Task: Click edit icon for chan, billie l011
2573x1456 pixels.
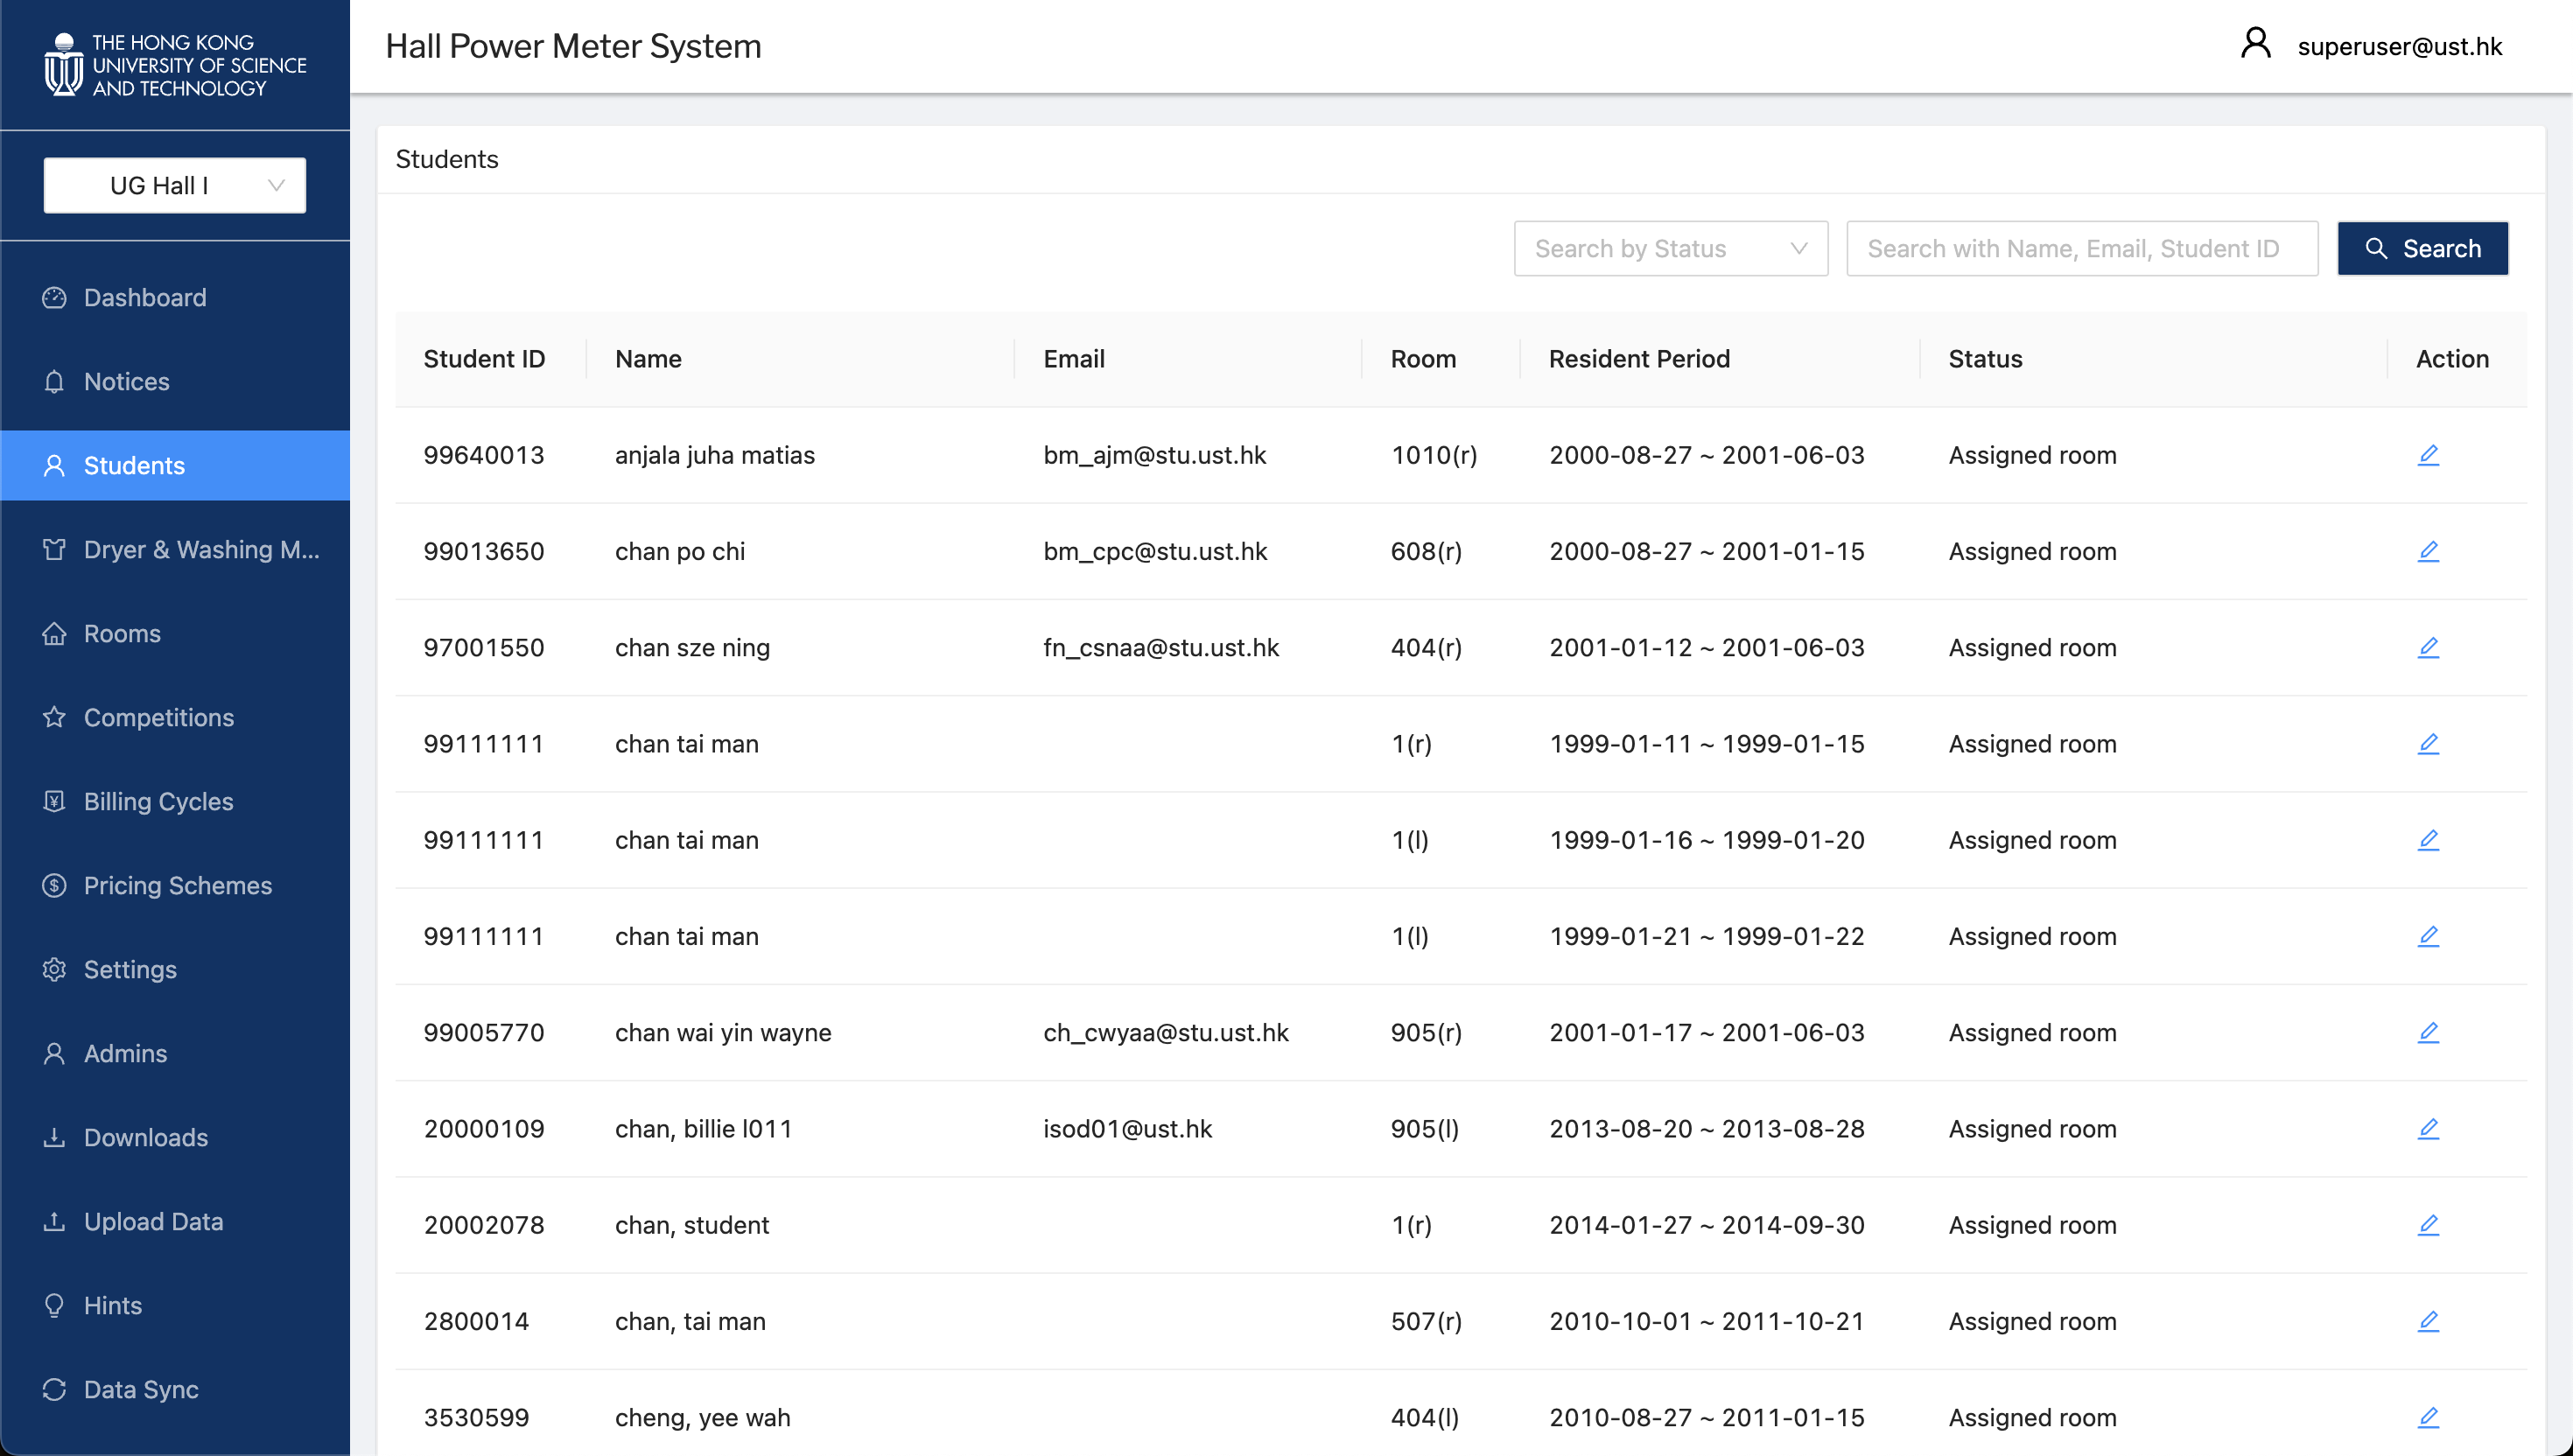Action: click(2427, 1128)
